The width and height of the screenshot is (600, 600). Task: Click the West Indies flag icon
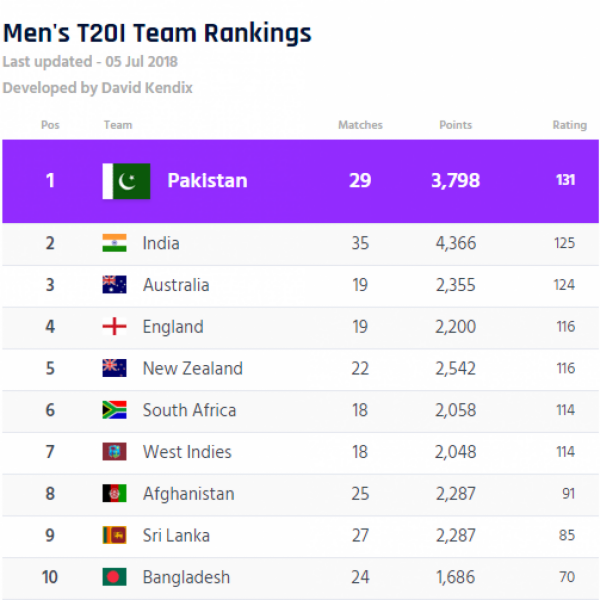click(114, 452)
